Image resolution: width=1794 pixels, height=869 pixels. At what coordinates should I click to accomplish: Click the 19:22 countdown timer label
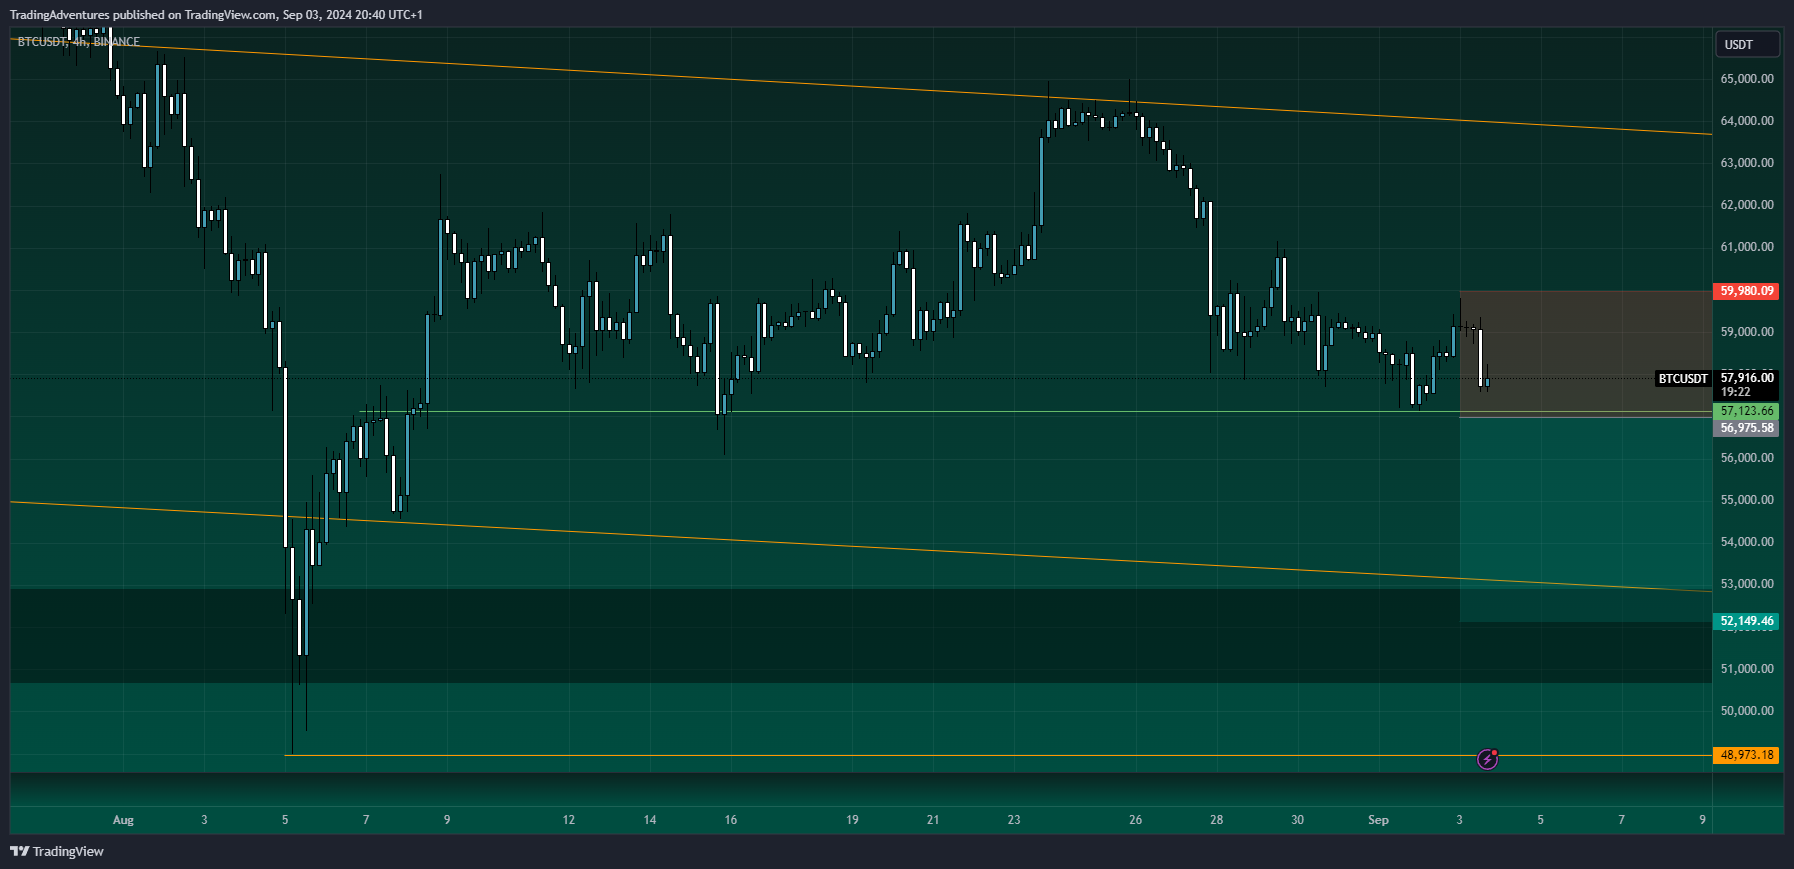point(1735,392)
